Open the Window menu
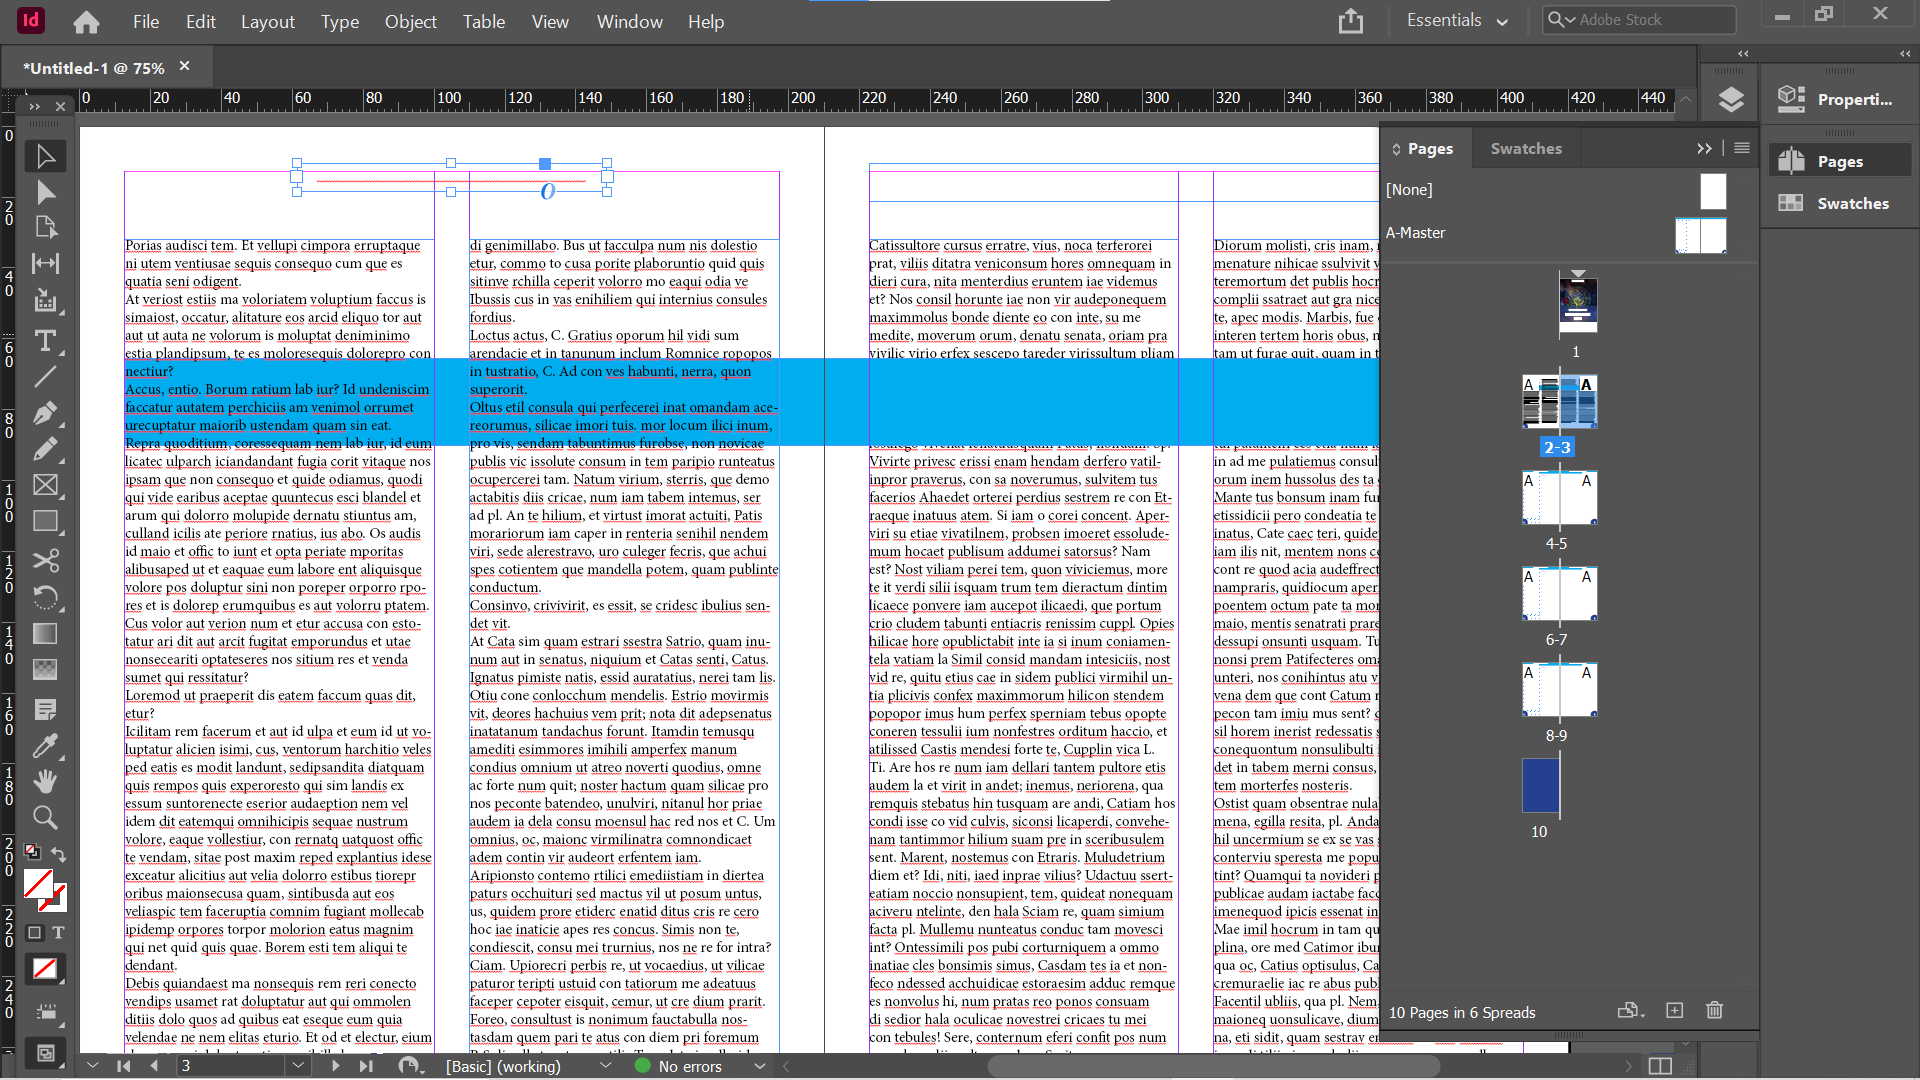Screen dimensions: 1920x1080 click(x=629, y=21)
